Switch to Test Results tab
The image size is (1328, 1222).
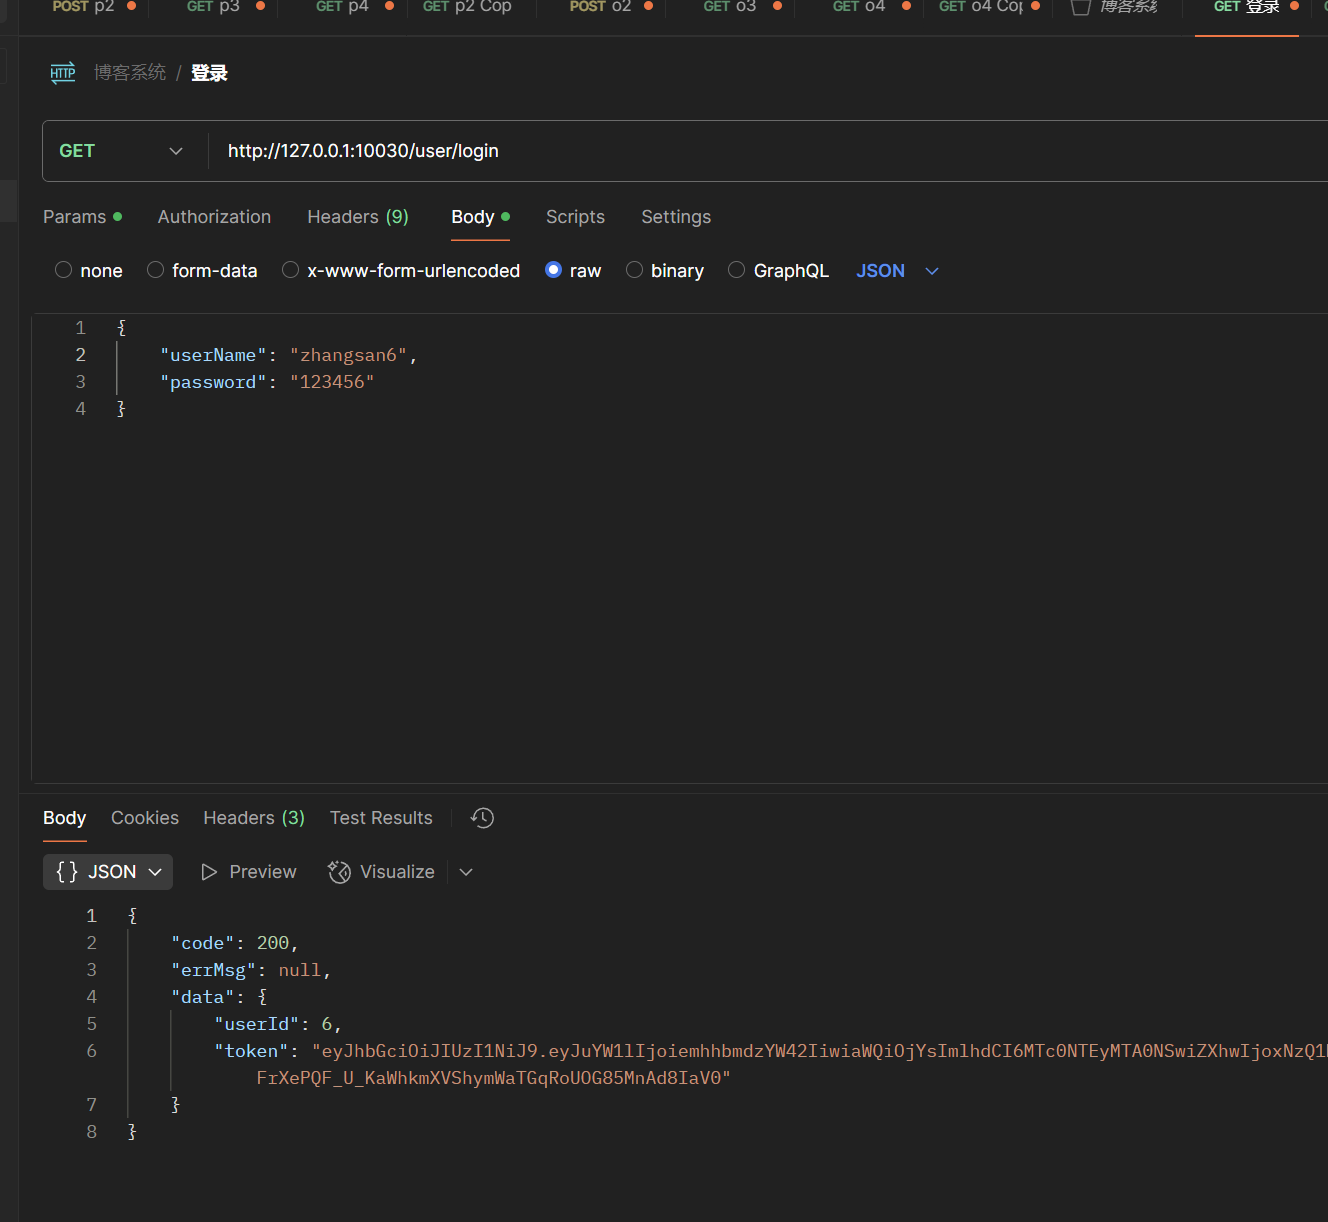click(x=381, y=818)
